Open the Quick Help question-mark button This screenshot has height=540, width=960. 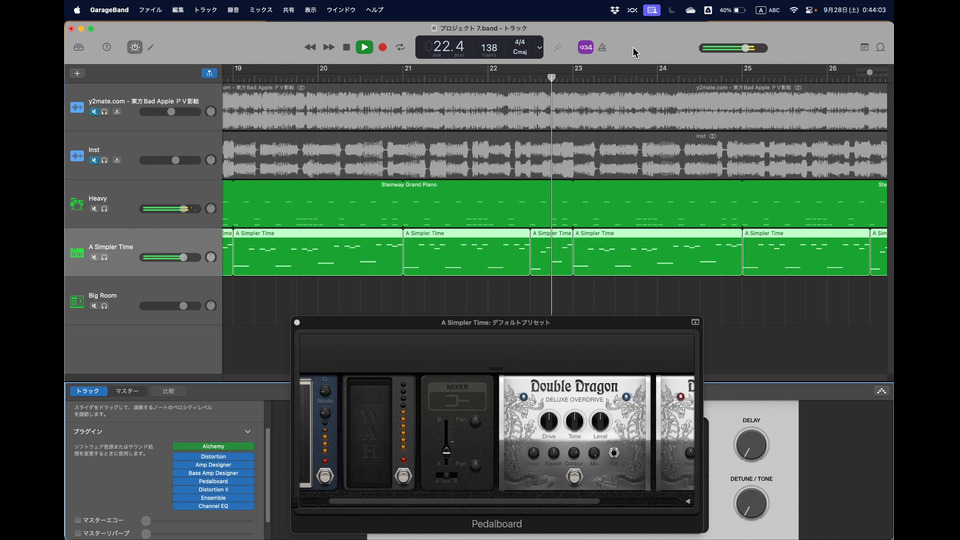(107, 47)
